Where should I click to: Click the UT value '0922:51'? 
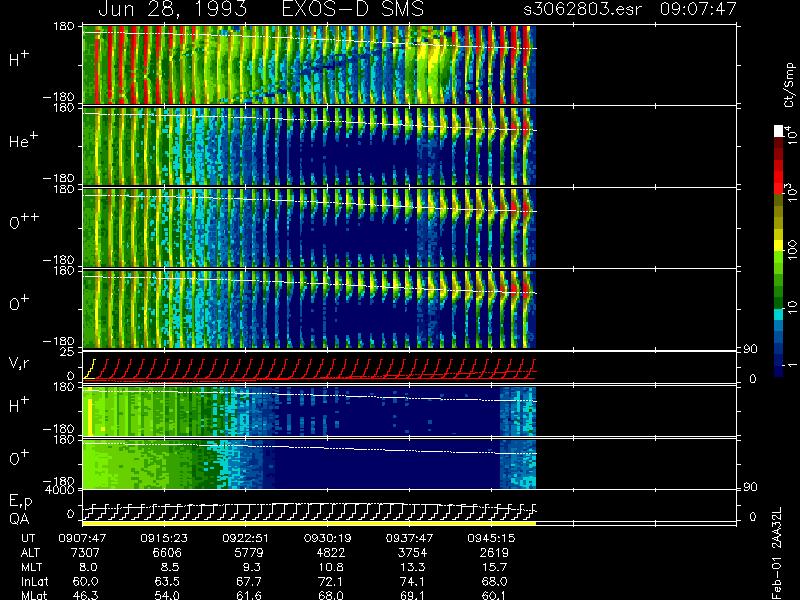(245, 538)
